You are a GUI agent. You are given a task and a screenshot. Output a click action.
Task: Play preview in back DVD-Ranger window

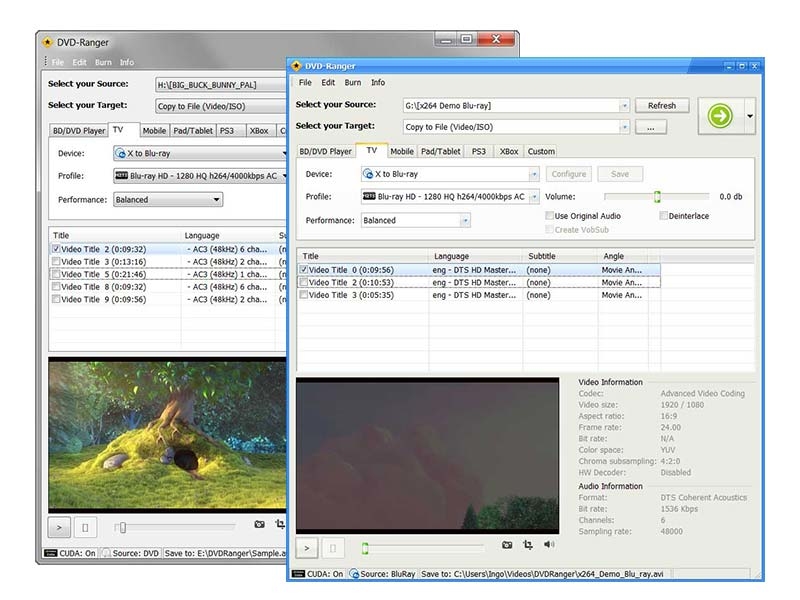(x=59, y=528)
